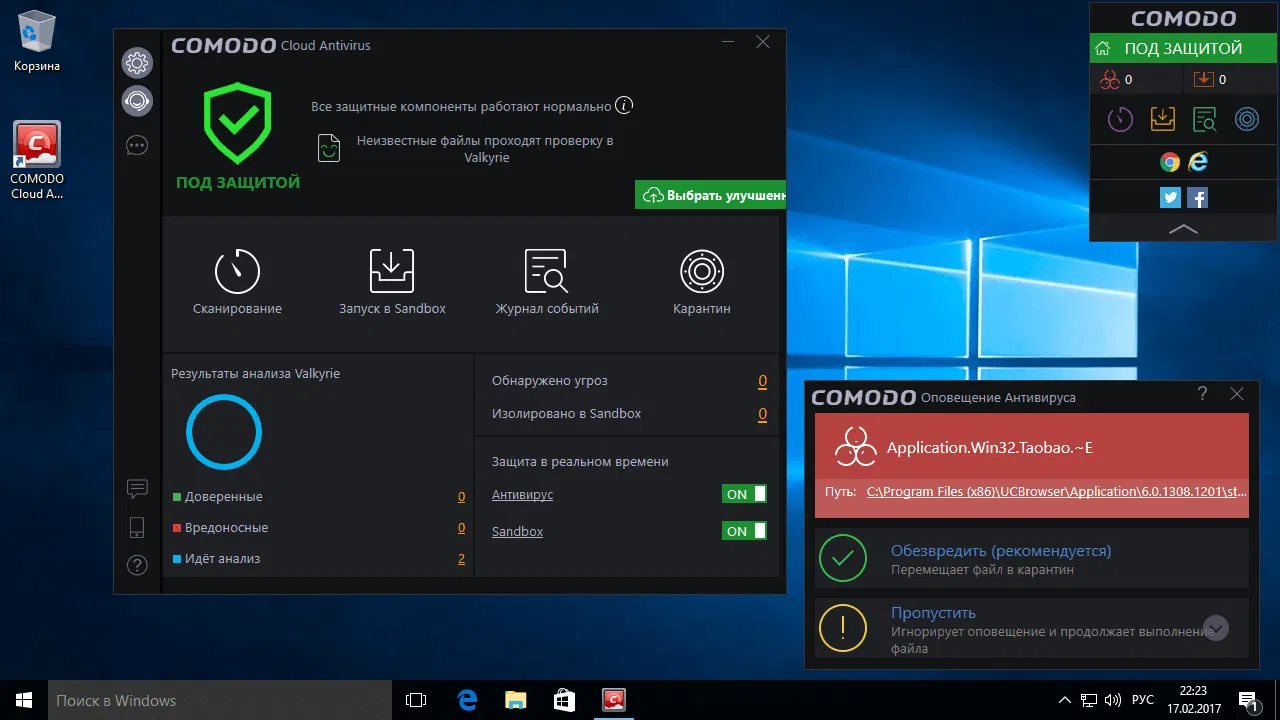Click the smiling file Valkyrie icon
The height and width of the screenshot is (720, 1280).
coord(329,148)
